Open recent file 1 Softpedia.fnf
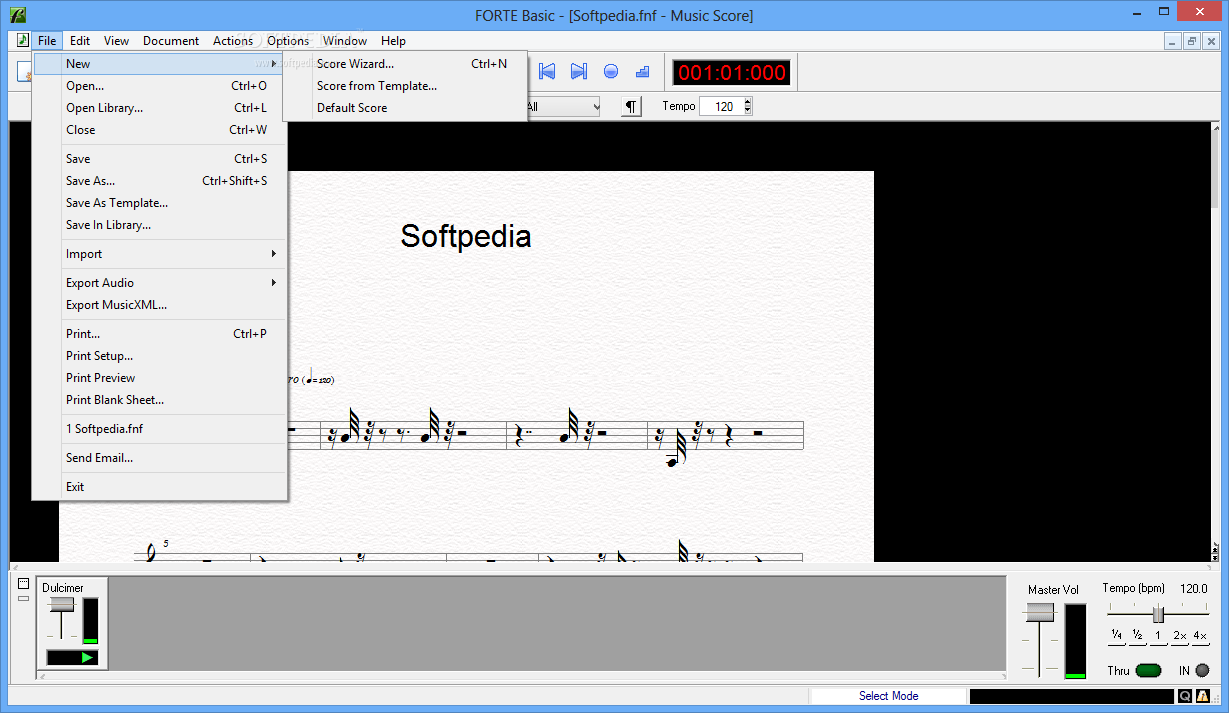Viewport: 1229px width, 713px height. coord(160,429)
